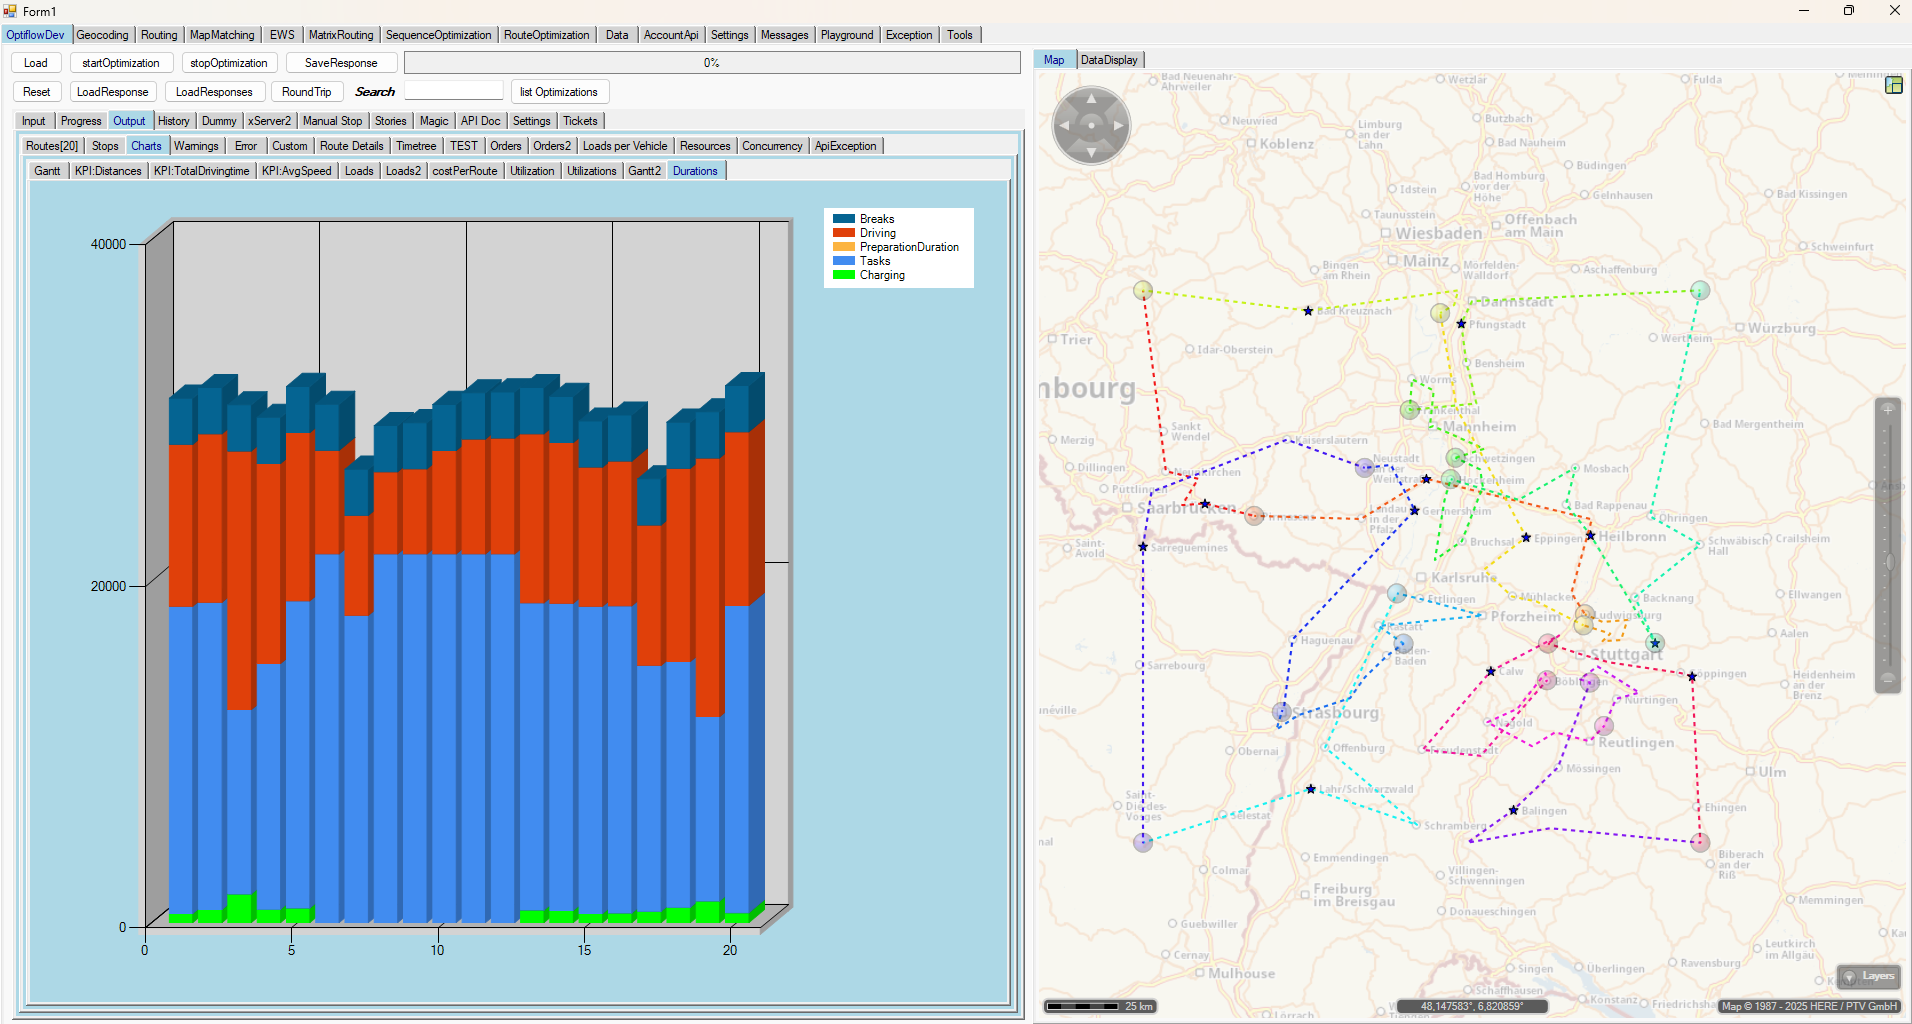
Task: Pan map up with navigation wheel arrow
Action: pyautogui.click(x=1091, y=99)
